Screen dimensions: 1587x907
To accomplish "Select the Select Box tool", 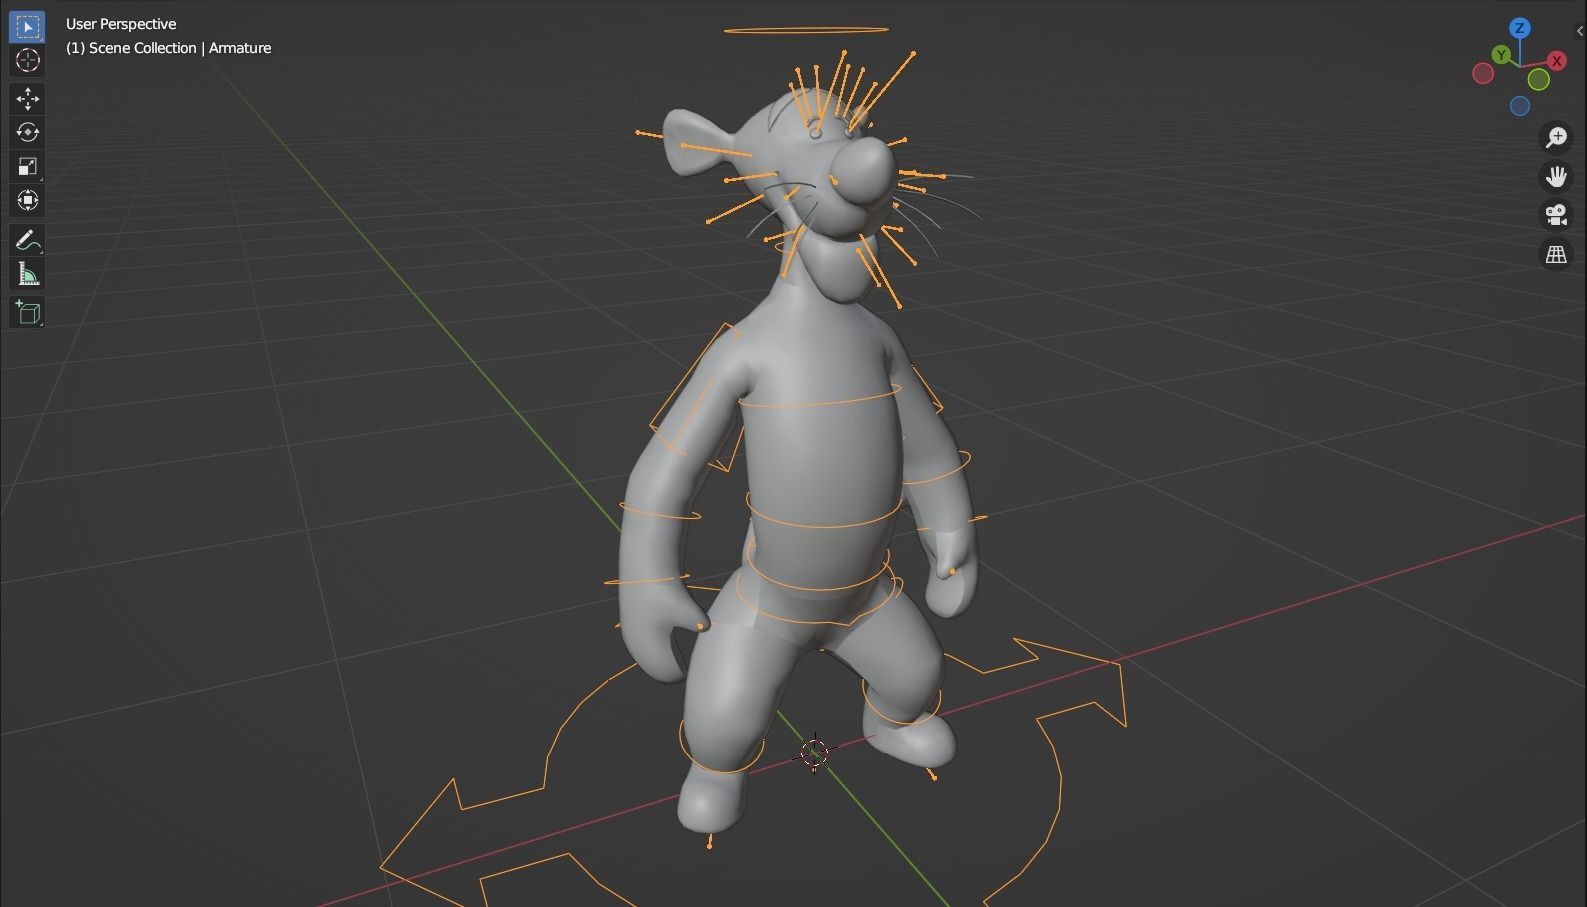I will click(x=27, y=26).
